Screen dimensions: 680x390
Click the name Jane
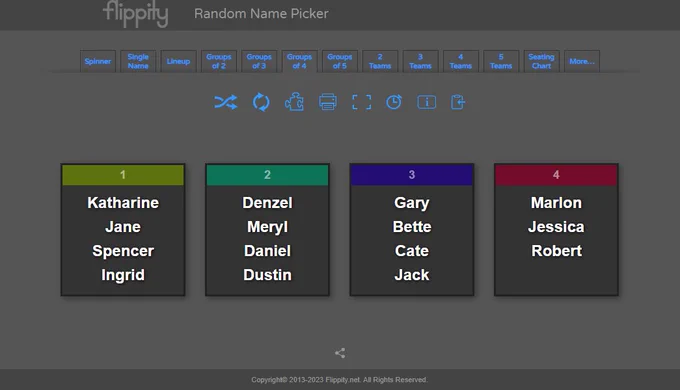coord(123,227)
